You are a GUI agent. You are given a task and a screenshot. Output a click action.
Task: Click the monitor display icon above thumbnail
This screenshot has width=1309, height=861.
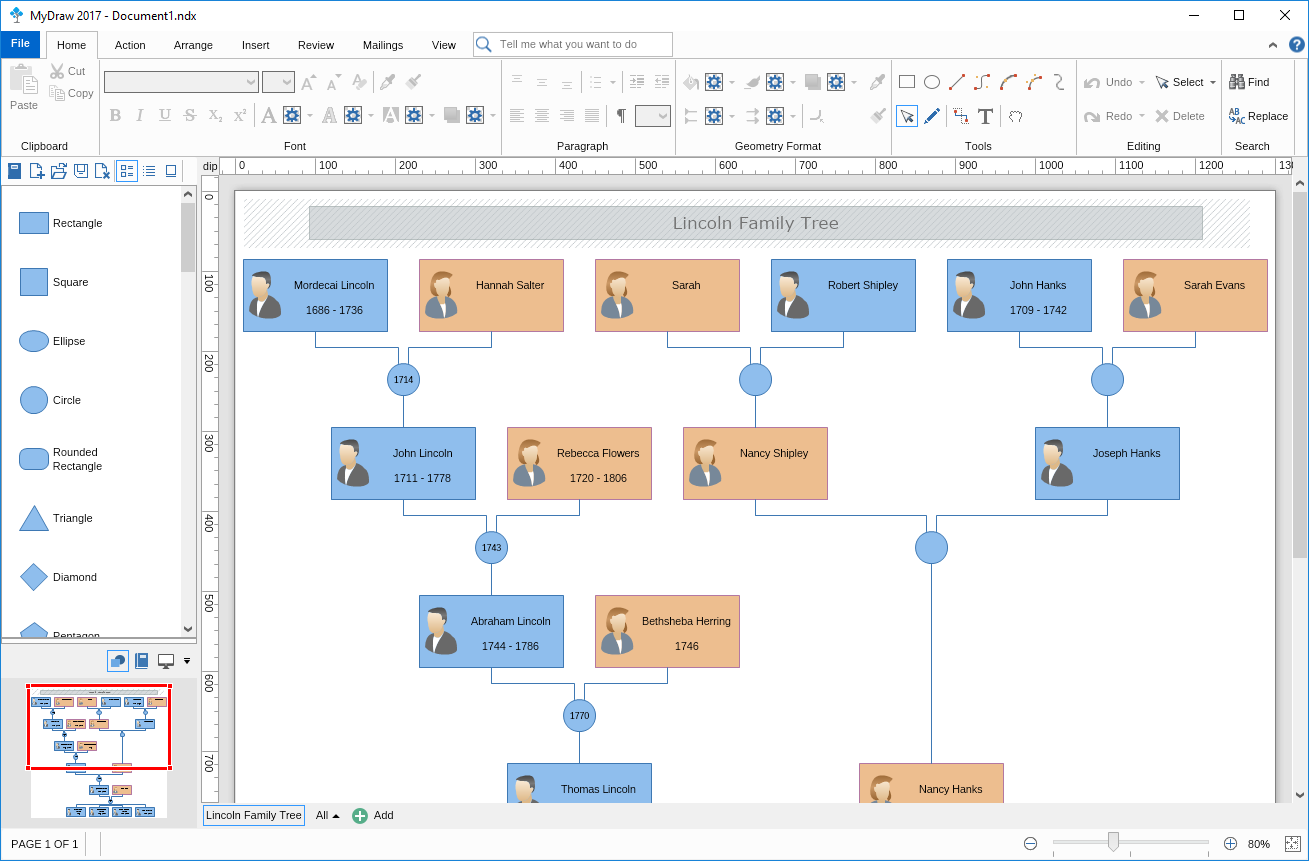(x=166, y=661)
